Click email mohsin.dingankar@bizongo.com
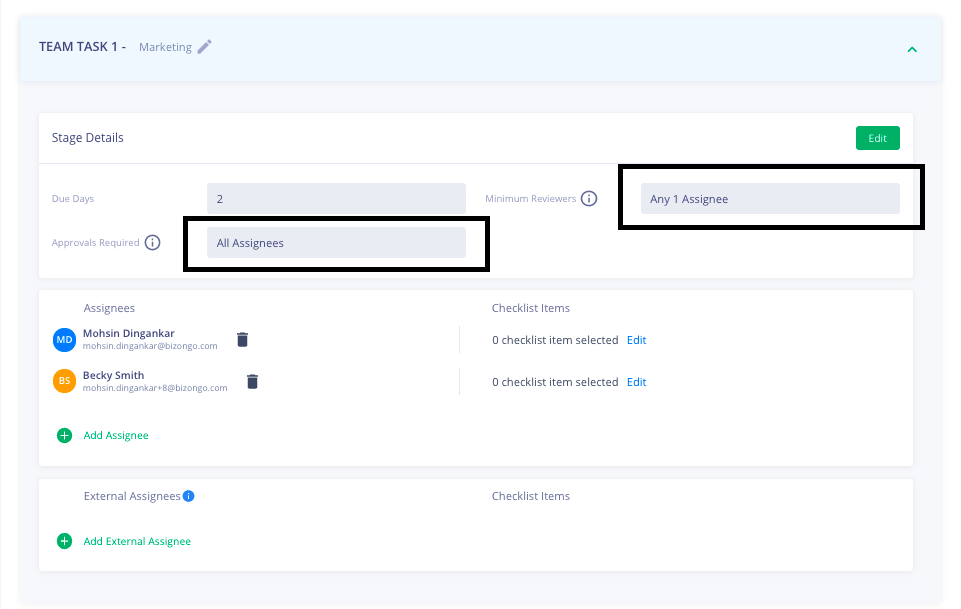 coord(150,346)
